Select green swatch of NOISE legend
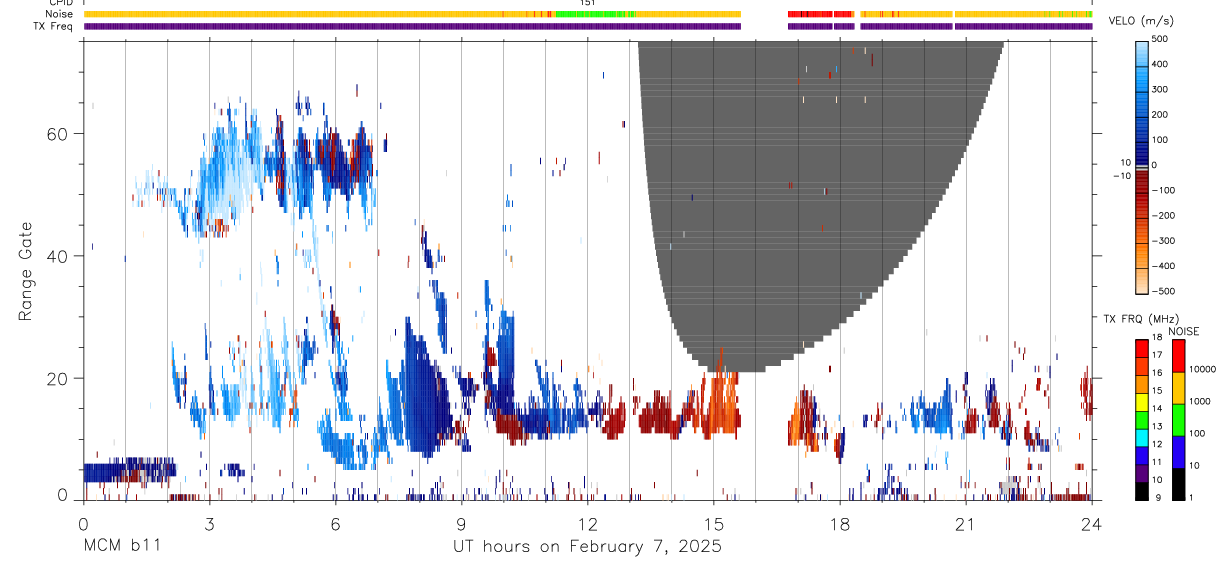 click(1179, 420)
